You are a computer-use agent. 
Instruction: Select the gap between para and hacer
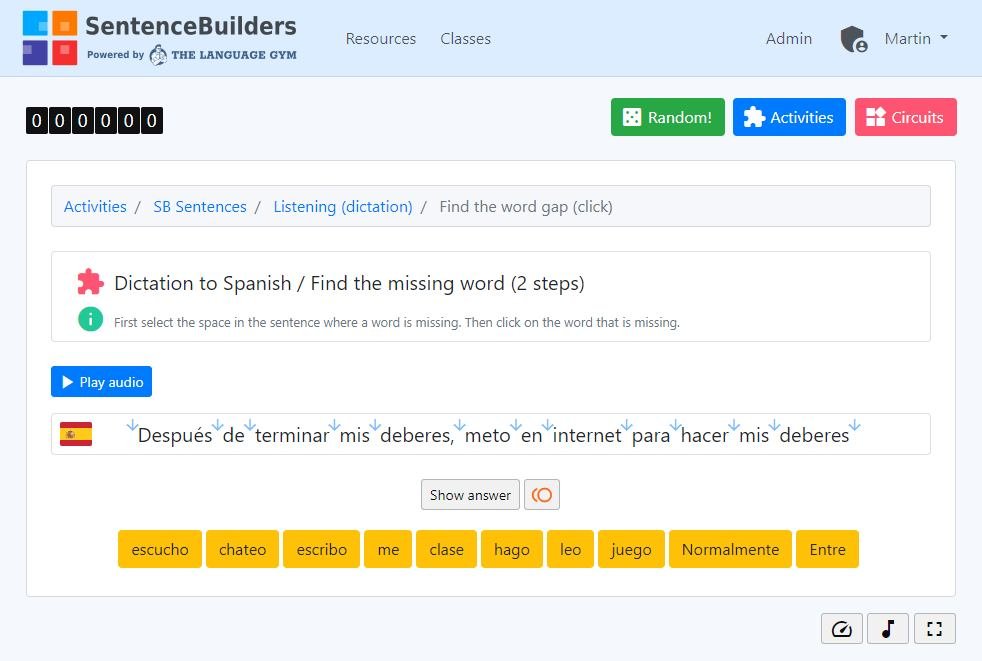[x=675, y=426]
